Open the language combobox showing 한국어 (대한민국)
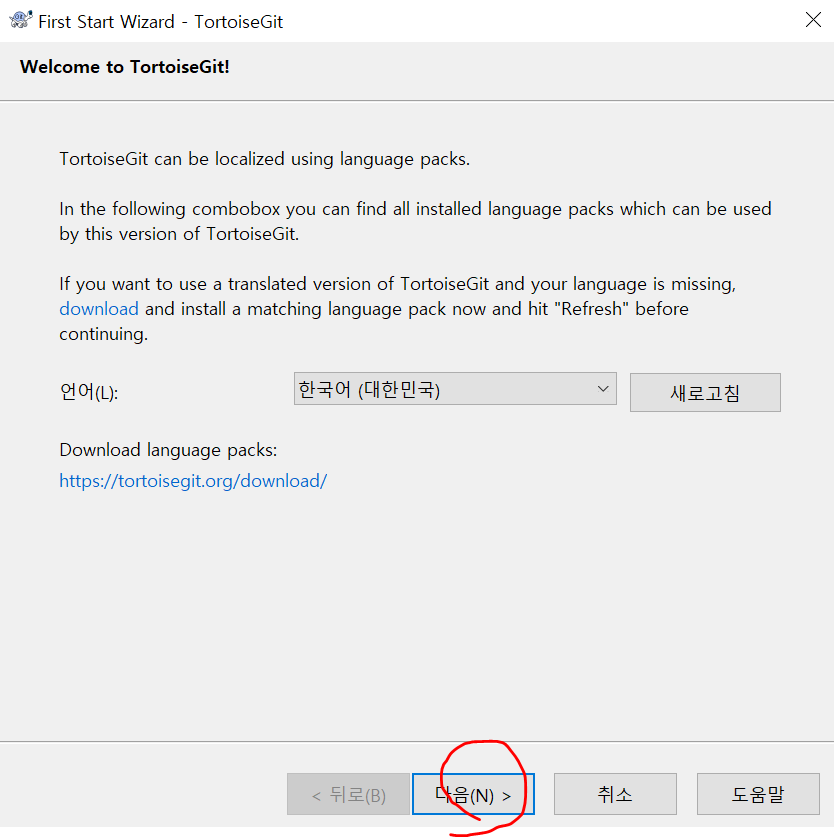Image resolution: width=834 pixels, height=837 pixels. coord(455,389)
